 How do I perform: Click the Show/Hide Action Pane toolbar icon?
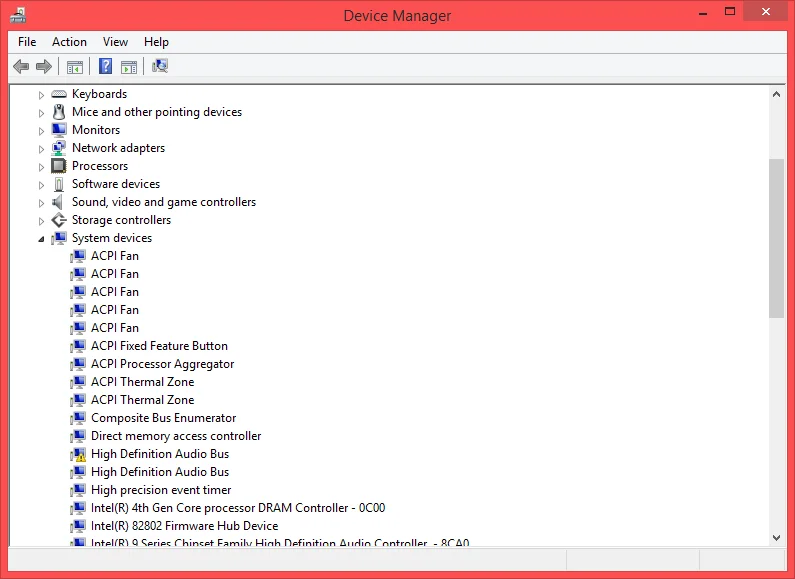(x=129, y=66)
